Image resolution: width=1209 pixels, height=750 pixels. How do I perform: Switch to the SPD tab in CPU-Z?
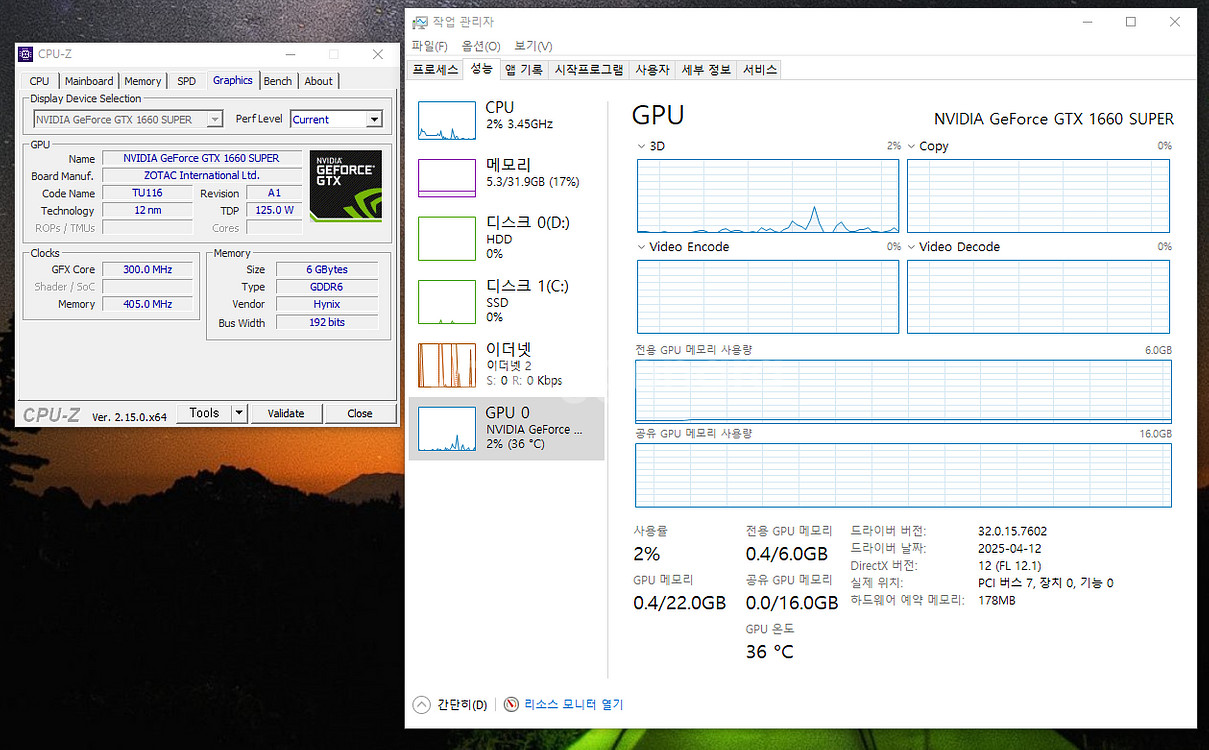(187, 81)
